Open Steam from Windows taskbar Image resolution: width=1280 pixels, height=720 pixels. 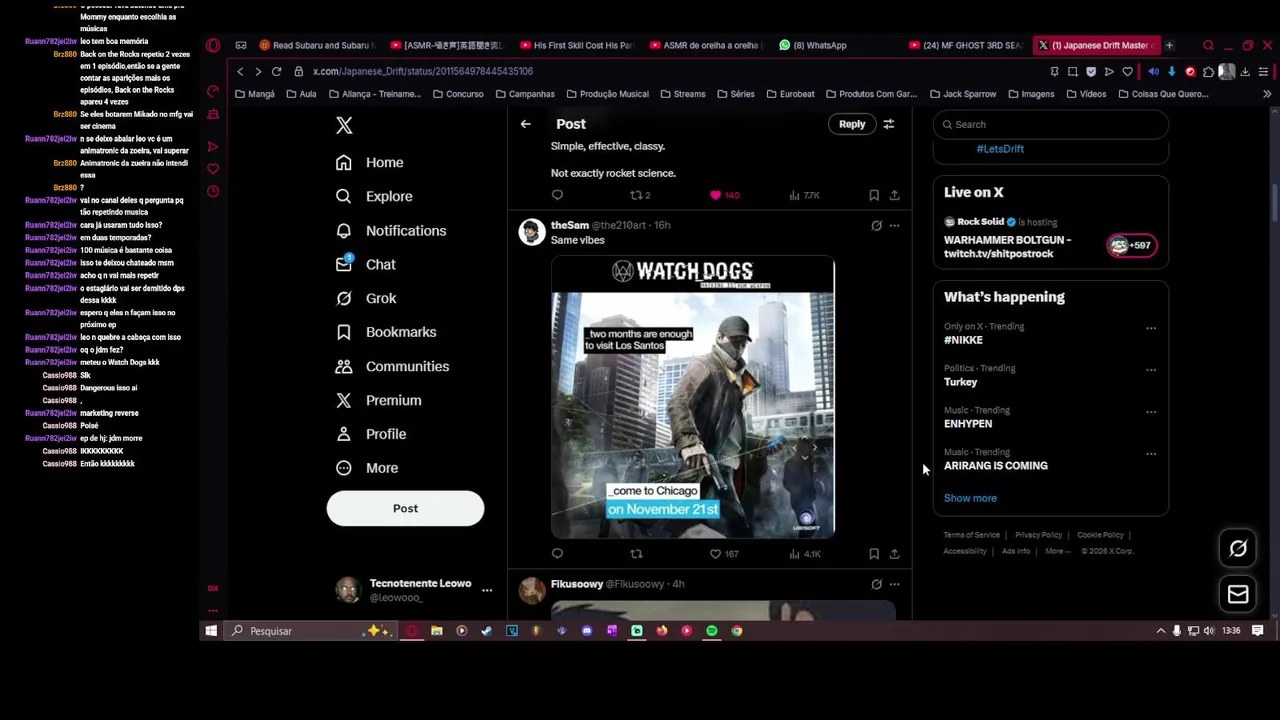pos(486,631)
